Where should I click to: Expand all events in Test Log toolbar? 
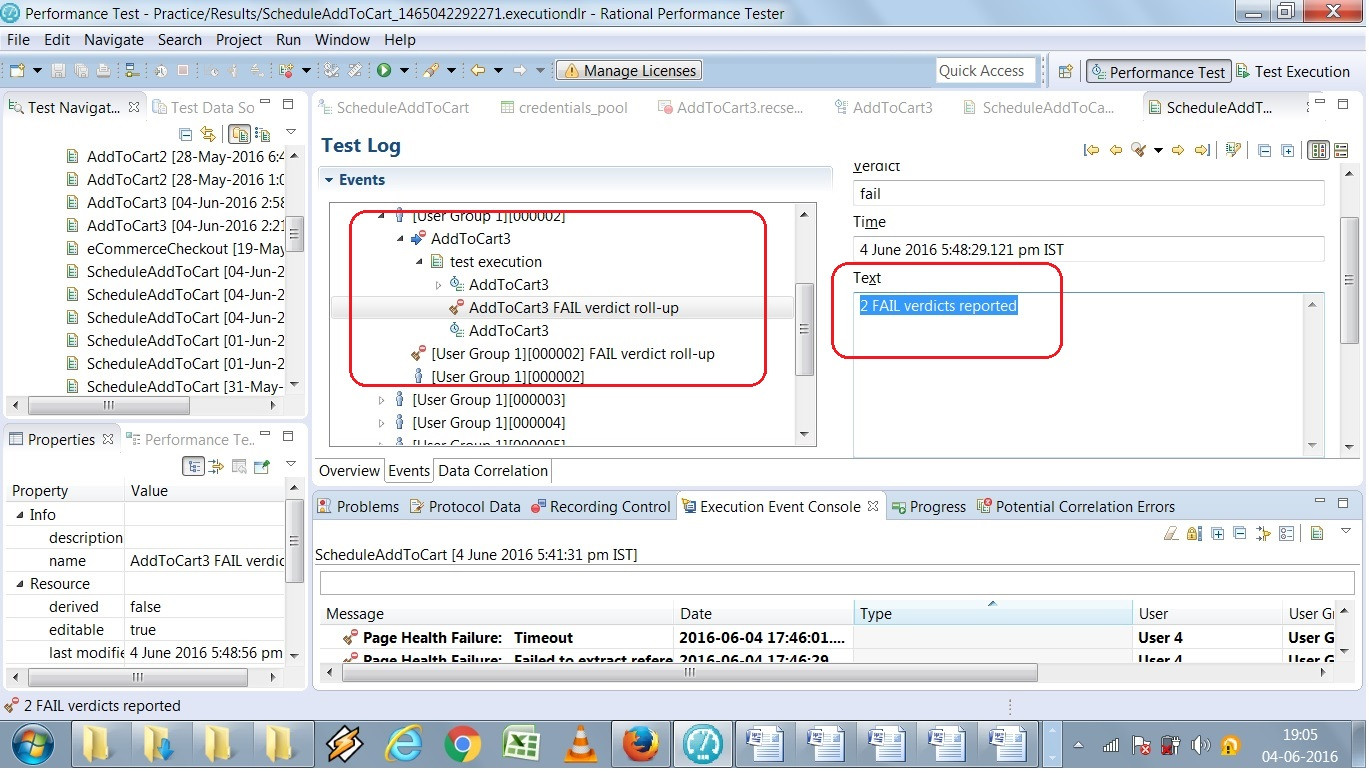point(1288,150)
